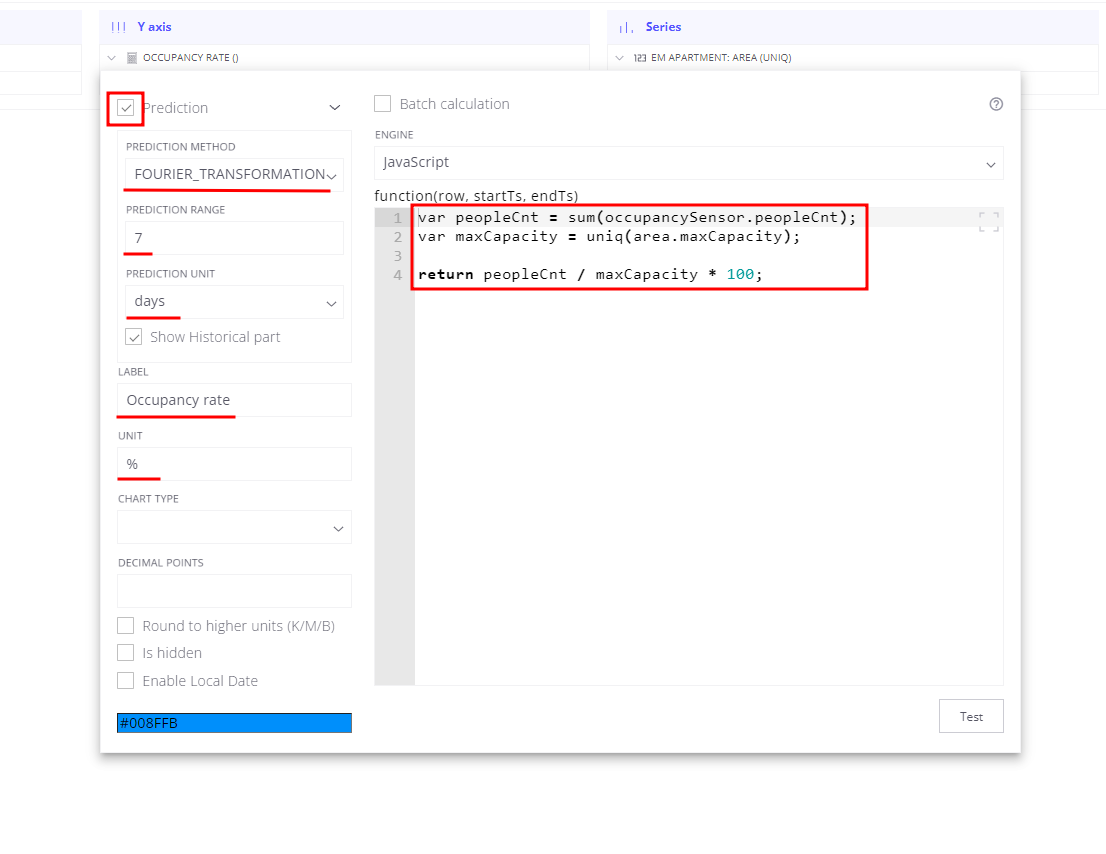Click the 123 icon beside EM Apartment
The height and width of the screenshot is (854, 1106).
639,58
